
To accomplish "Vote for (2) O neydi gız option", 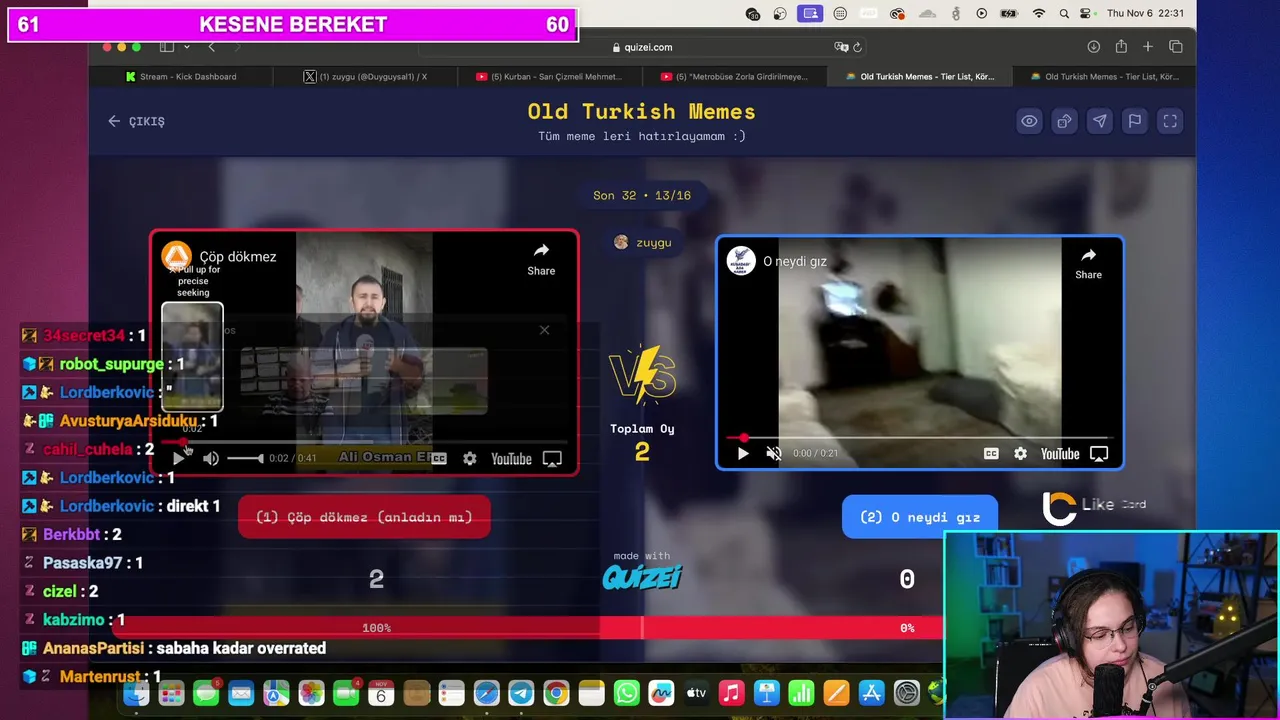I will point(920,517).
